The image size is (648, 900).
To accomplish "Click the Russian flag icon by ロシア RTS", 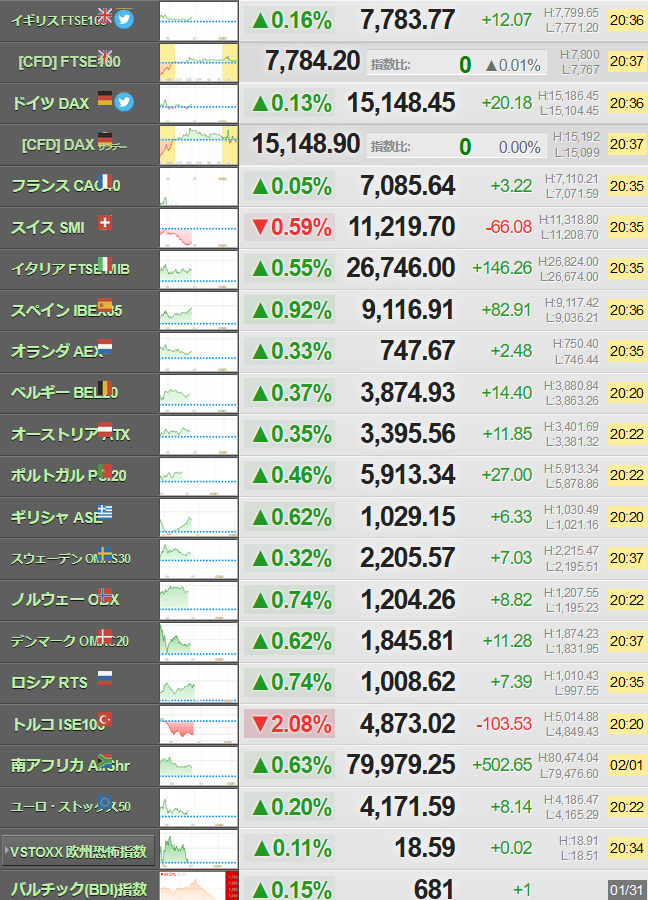I will 104,678.
